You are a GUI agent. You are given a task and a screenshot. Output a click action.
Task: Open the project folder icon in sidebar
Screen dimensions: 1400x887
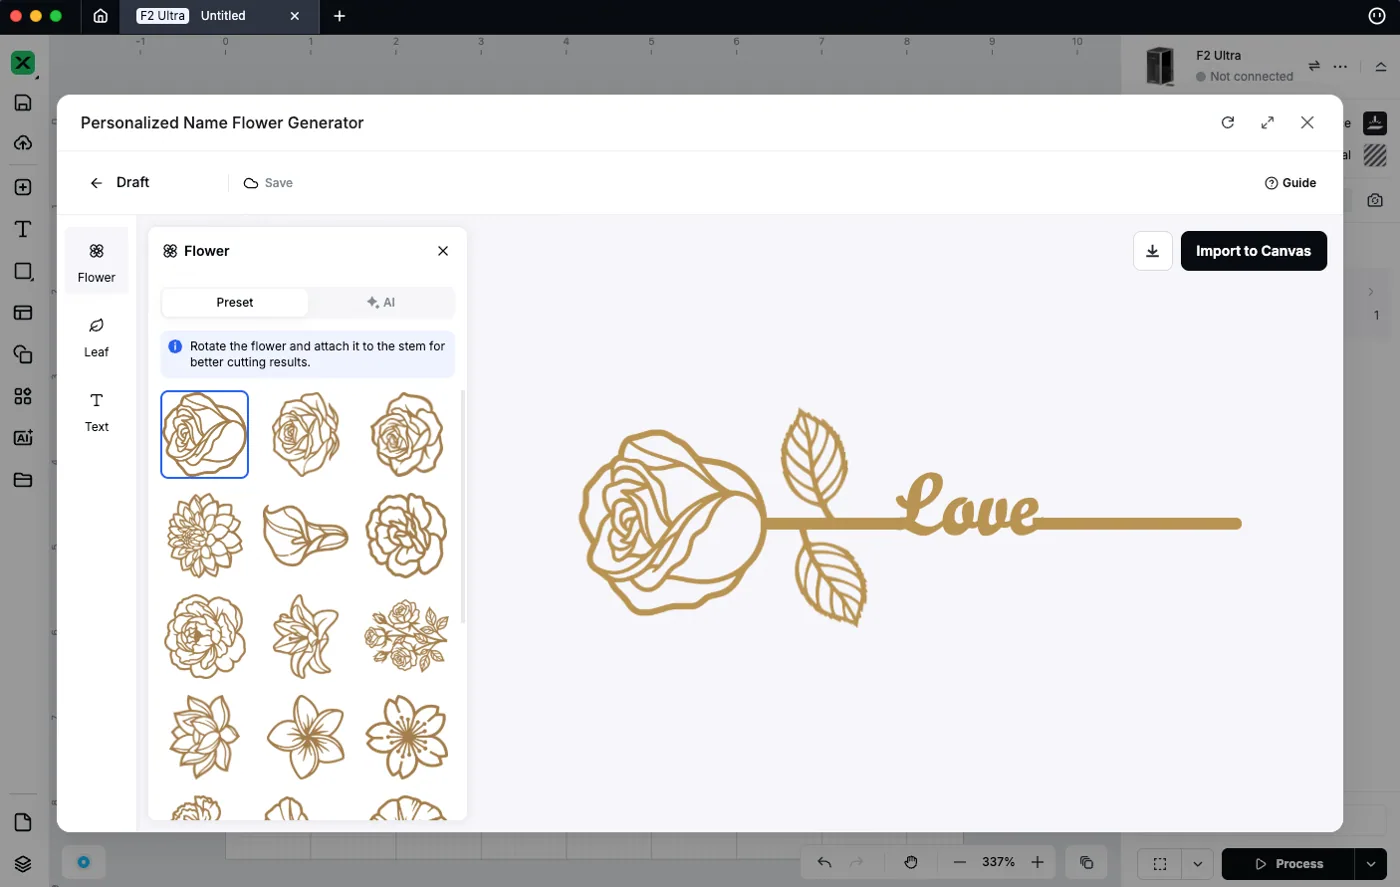pyautogui.click(x=23, y=480)
